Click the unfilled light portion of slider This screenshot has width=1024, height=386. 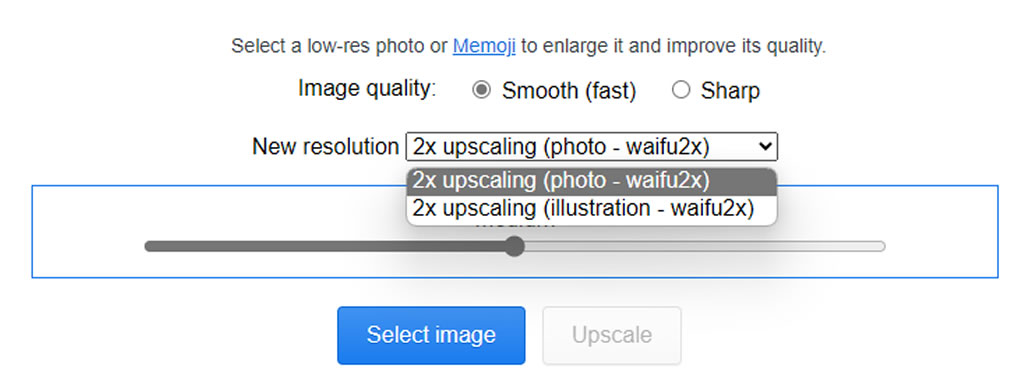[705, 246]
